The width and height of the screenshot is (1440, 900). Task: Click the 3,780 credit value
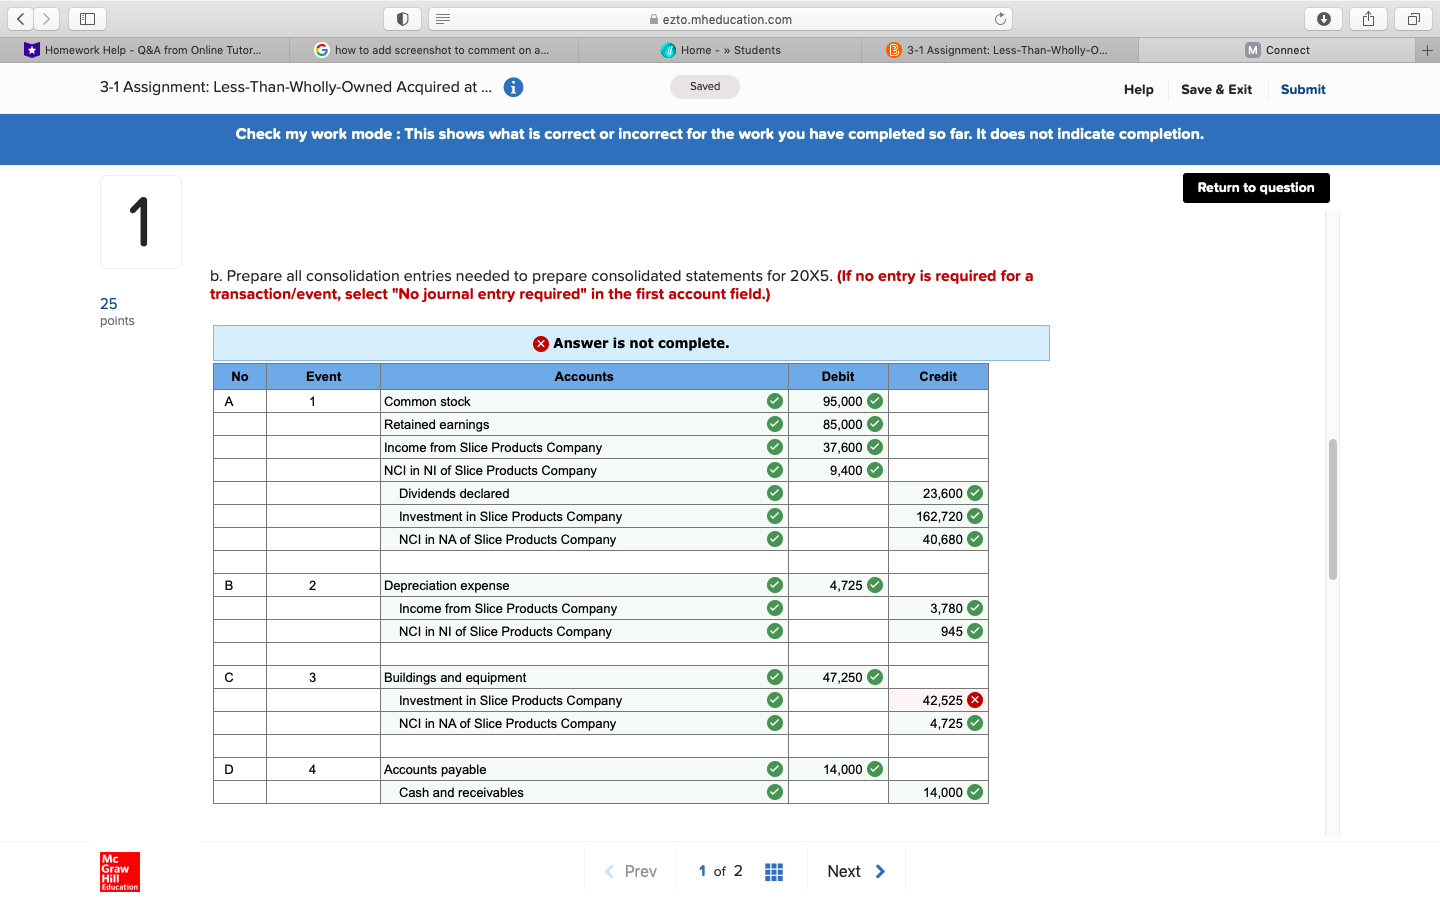coord(947,608)
